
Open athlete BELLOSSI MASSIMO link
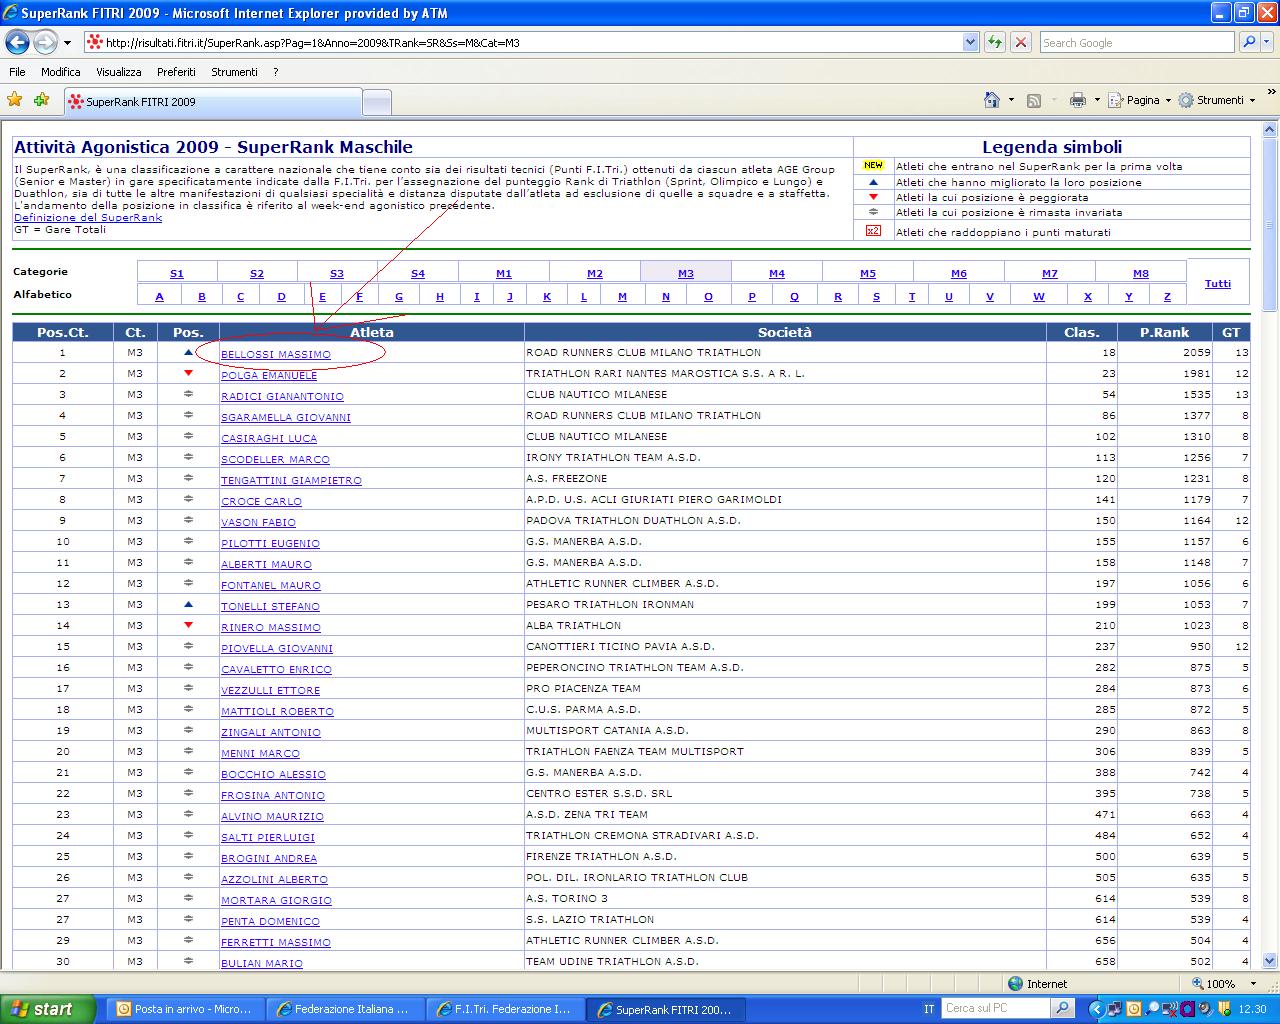(x=275, y=354)
